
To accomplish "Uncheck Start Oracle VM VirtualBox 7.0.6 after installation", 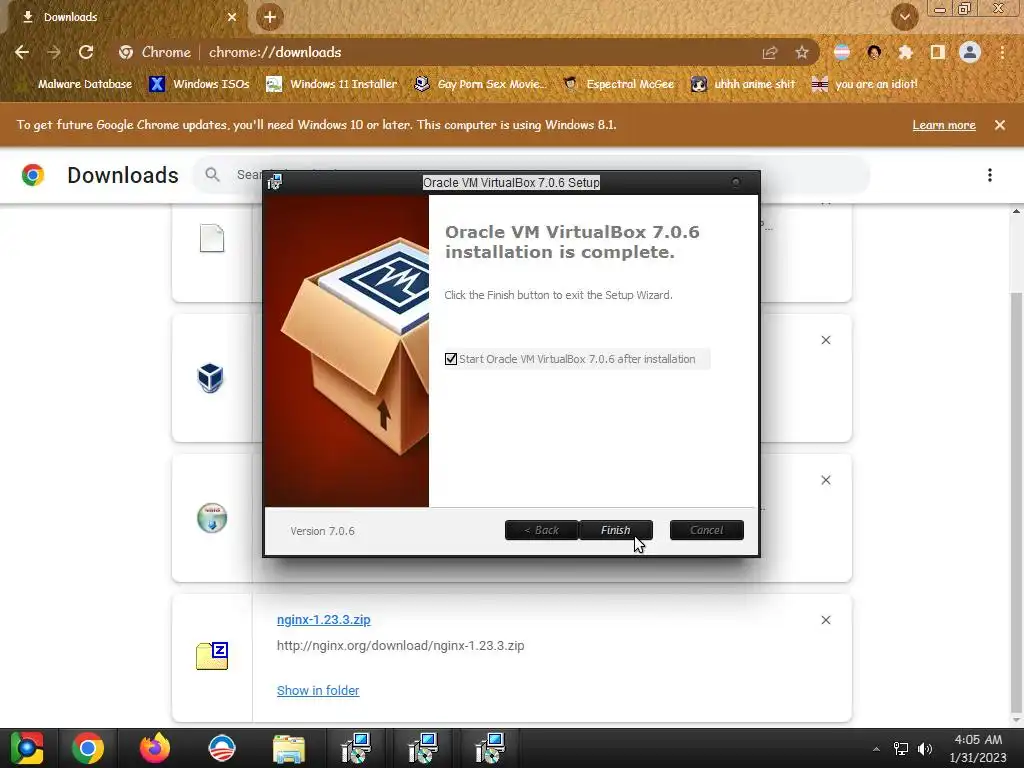I will click(x=451, y=359).
